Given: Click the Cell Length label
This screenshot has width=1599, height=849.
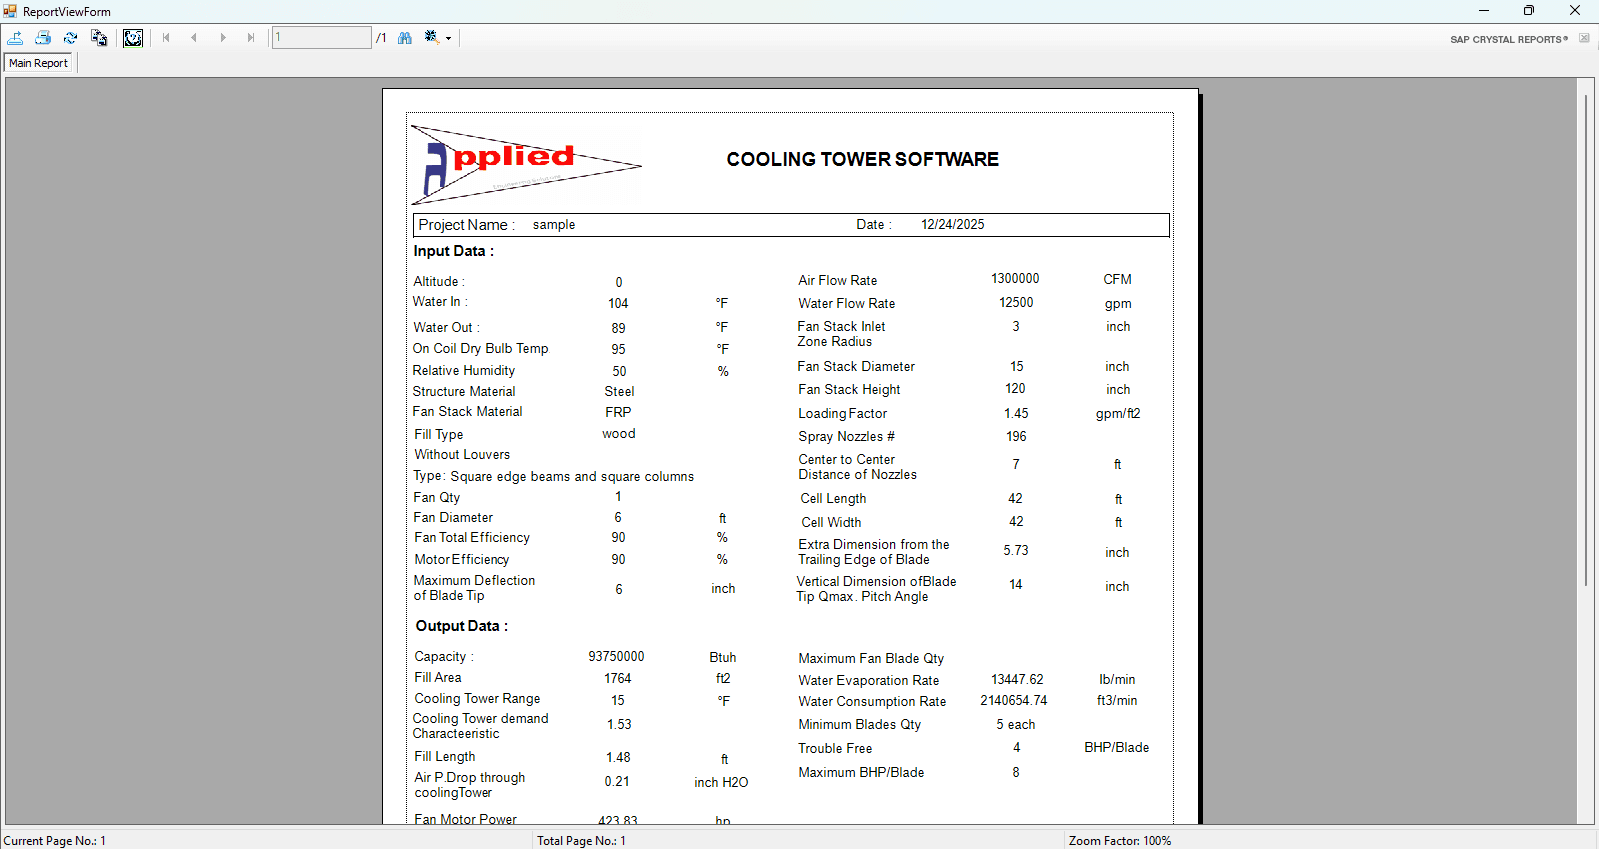Looking at the screenshot, I should pos(833,499).
